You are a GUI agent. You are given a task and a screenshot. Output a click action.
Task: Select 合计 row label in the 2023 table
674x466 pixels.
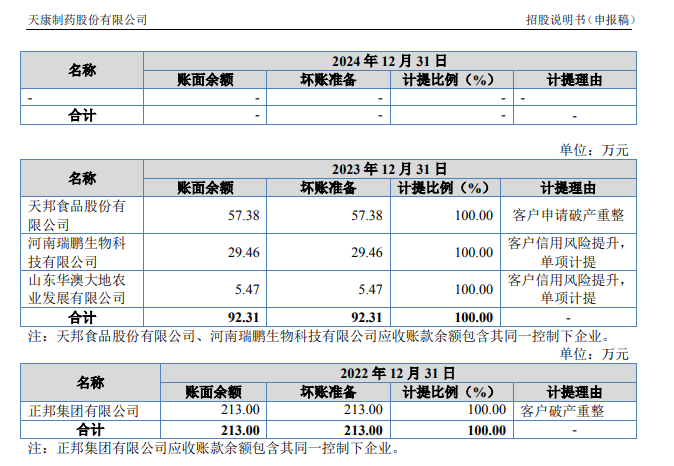(x=82, y=318)
